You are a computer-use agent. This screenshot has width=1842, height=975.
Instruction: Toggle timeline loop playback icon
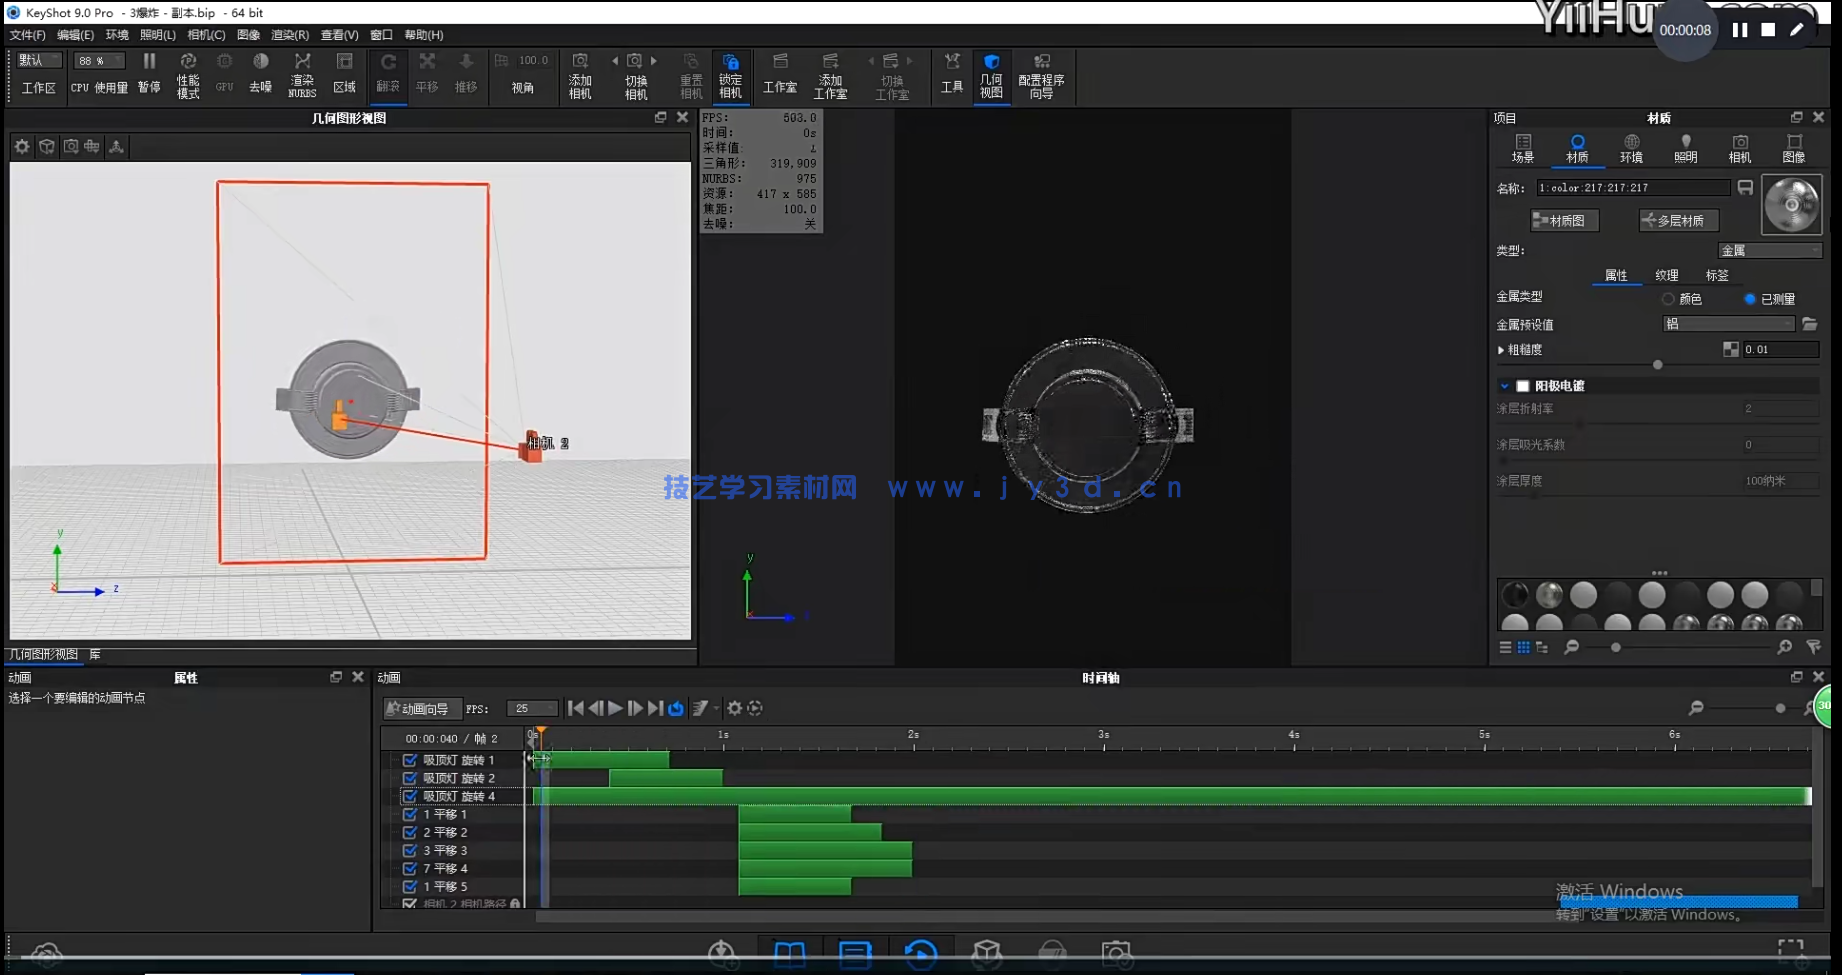coord(676,708)
